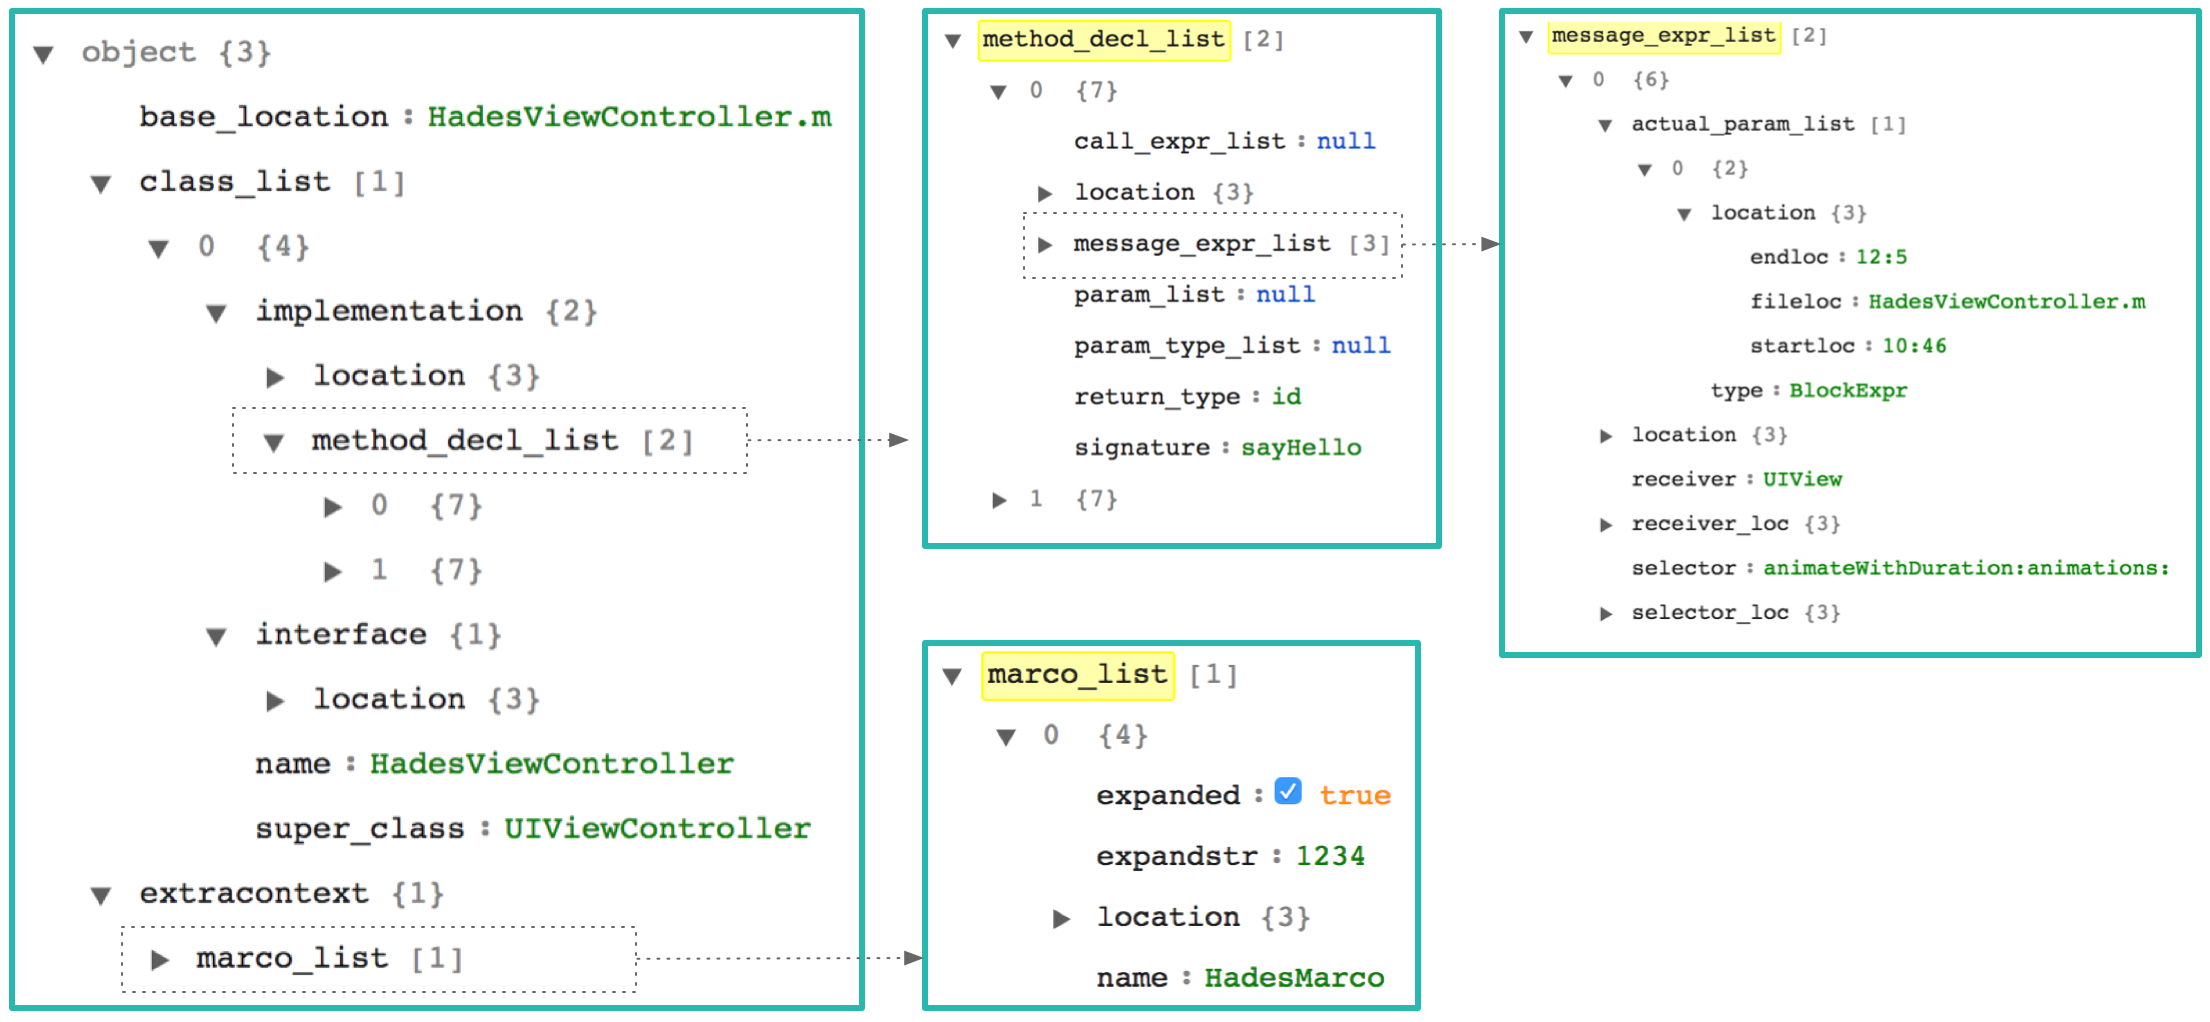
Task: Select startloc value 10:46
Action: (x=1914, y=346)
